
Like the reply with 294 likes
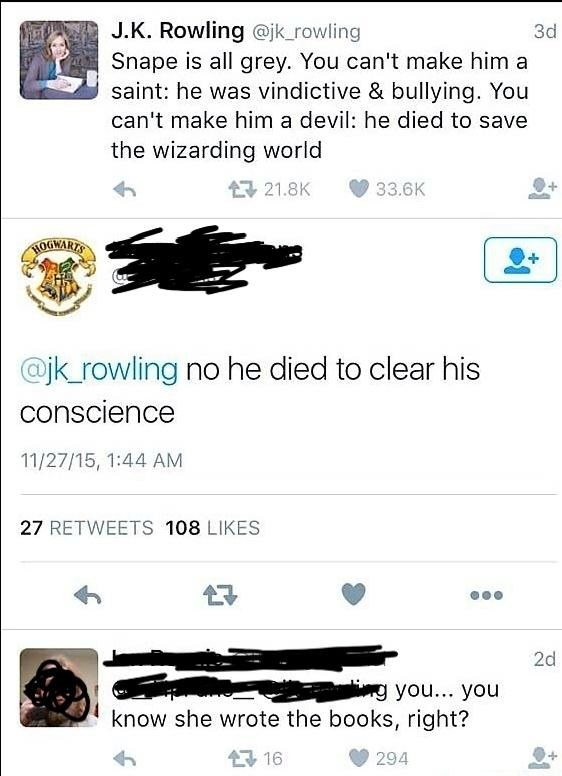click(359, 758)
